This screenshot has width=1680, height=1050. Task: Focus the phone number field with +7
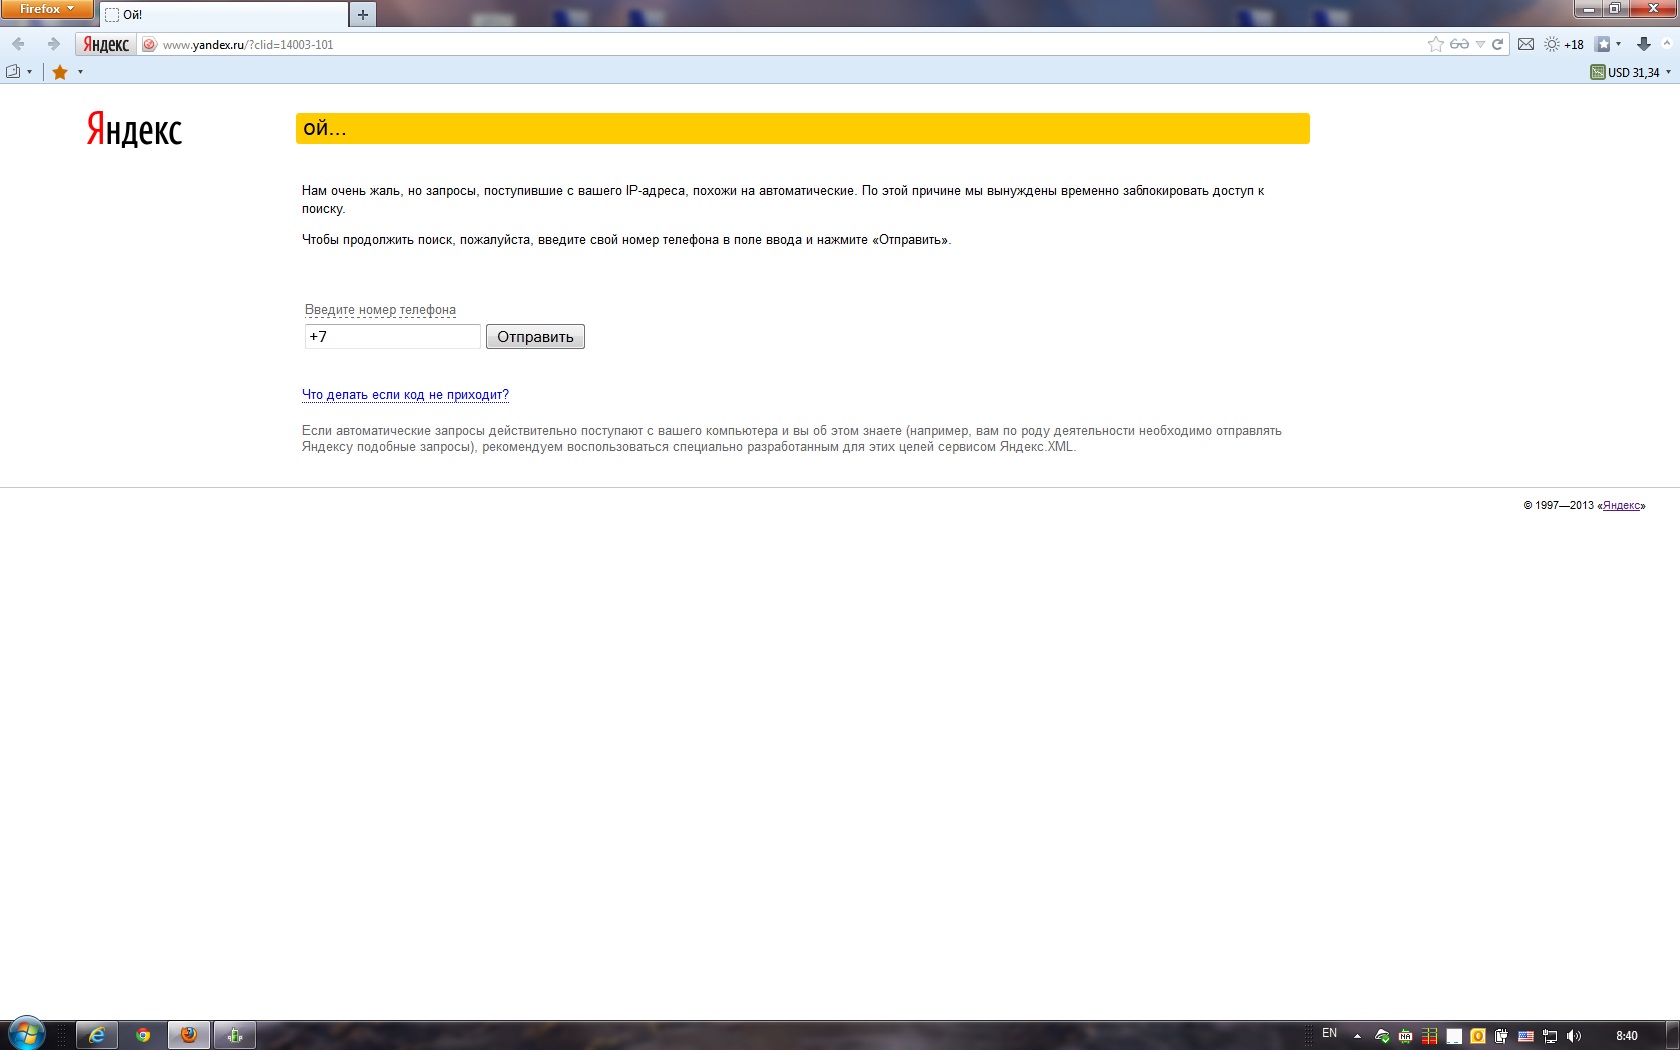tap(393, 337)
